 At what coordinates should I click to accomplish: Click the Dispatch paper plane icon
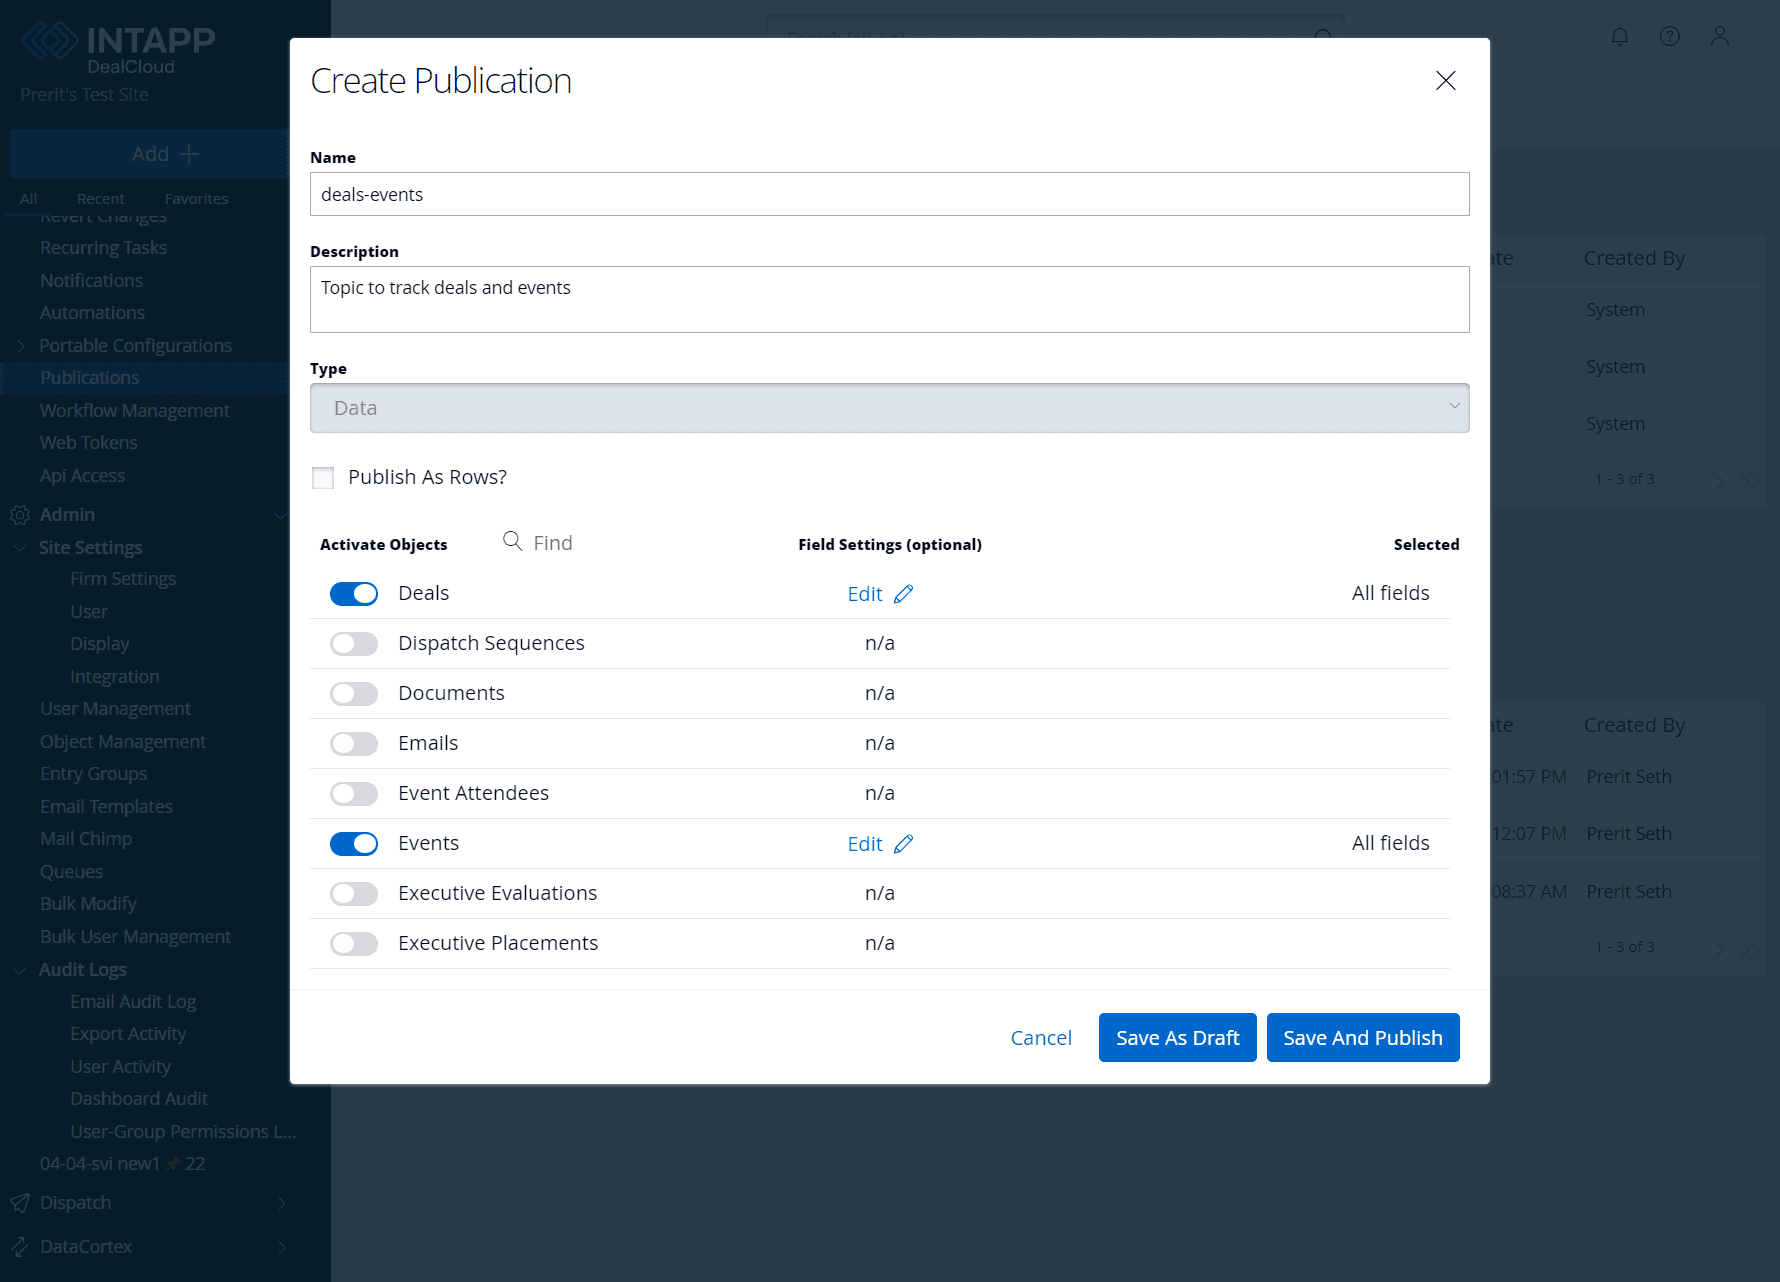(x=20, y=1203)
